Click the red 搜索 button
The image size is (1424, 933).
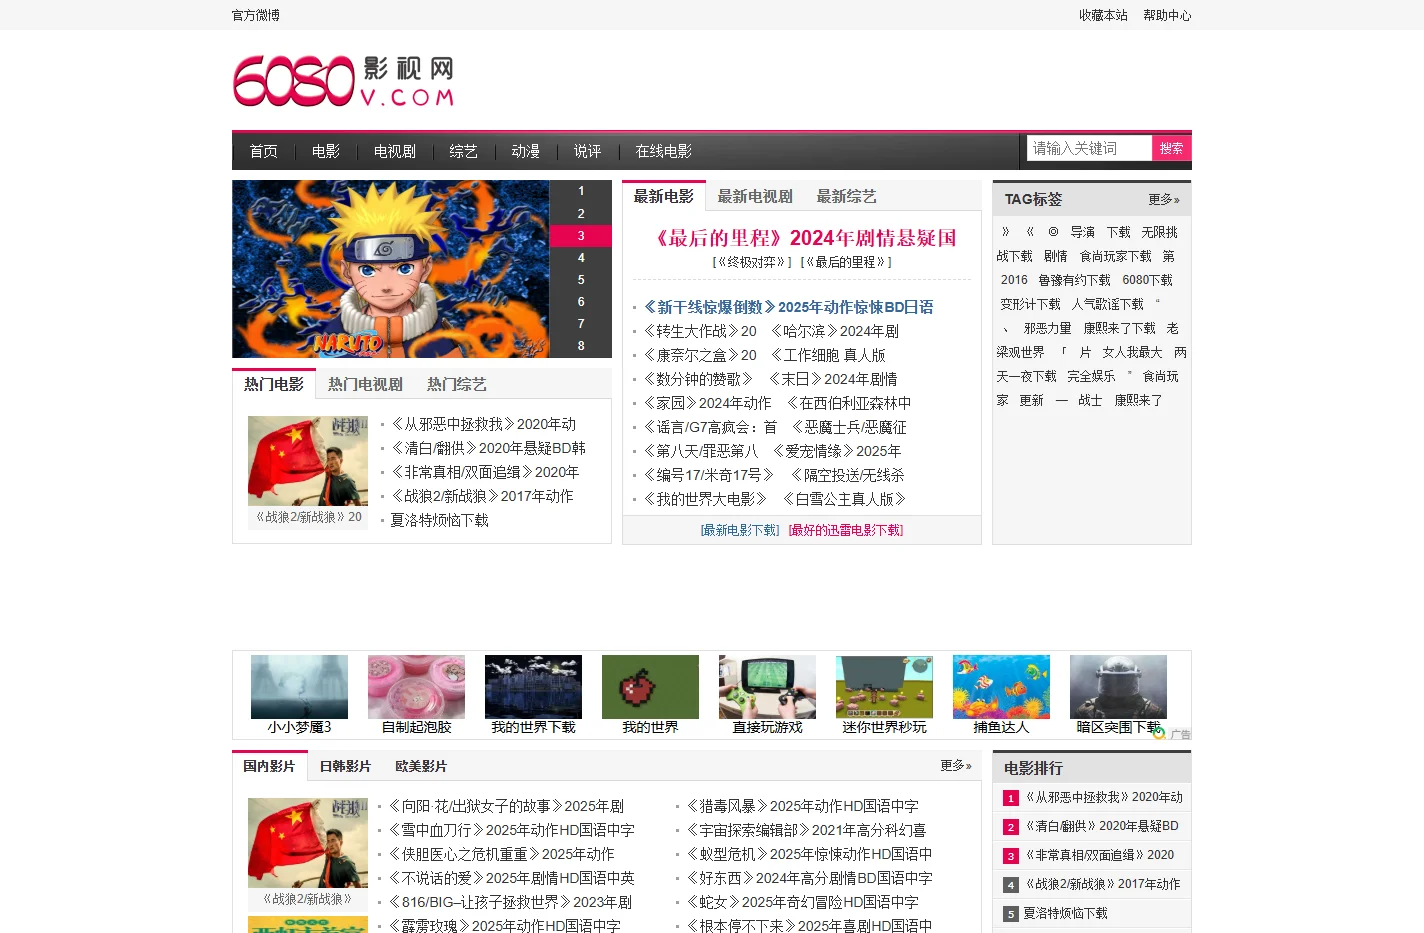click(1172, 148)
